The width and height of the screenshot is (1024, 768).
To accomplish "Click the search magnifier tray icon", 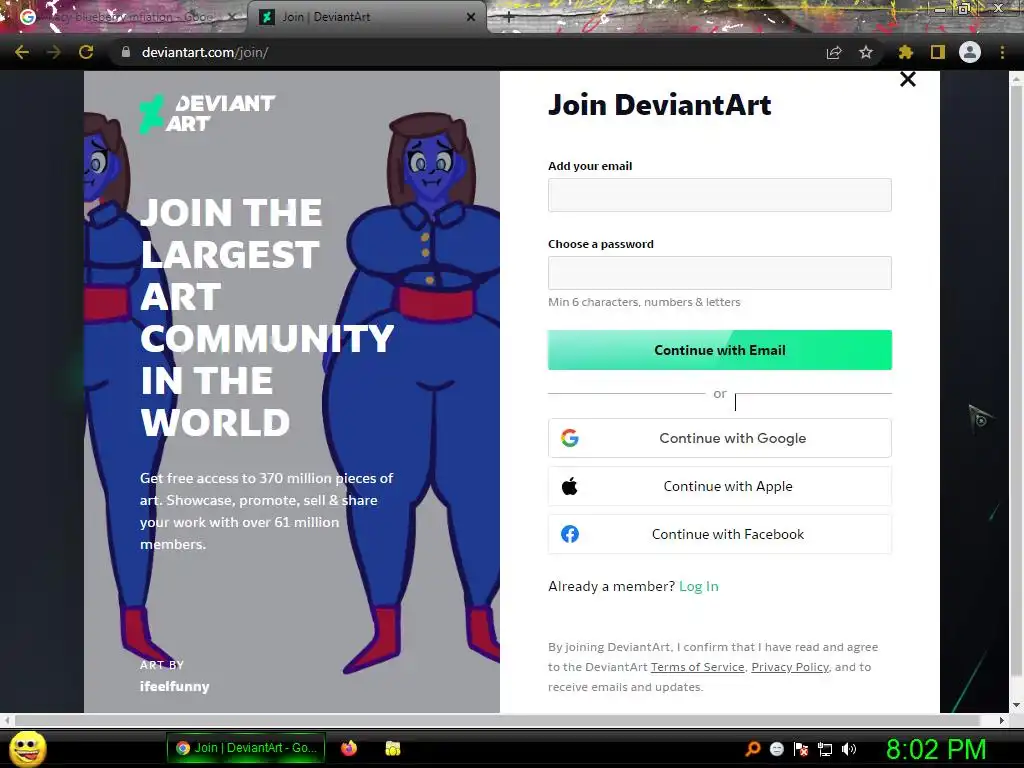I will pyautogui.click(x=752, y=749).
